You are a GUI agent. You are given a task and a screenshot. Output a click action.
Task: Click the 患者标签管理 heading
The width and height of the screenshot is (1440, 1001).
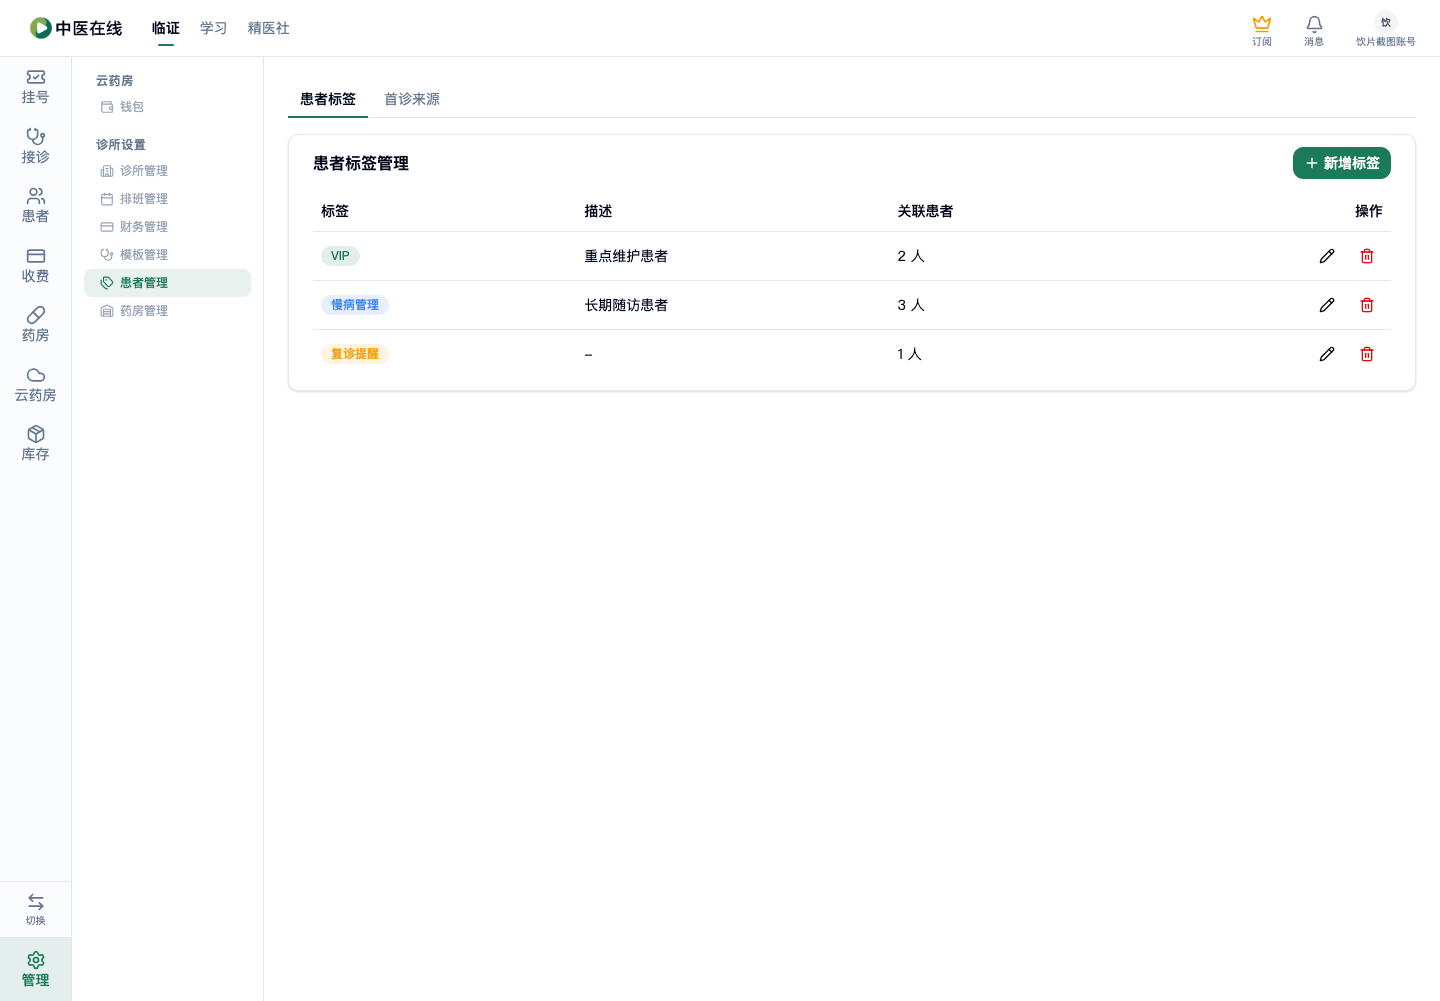[361, 163]
